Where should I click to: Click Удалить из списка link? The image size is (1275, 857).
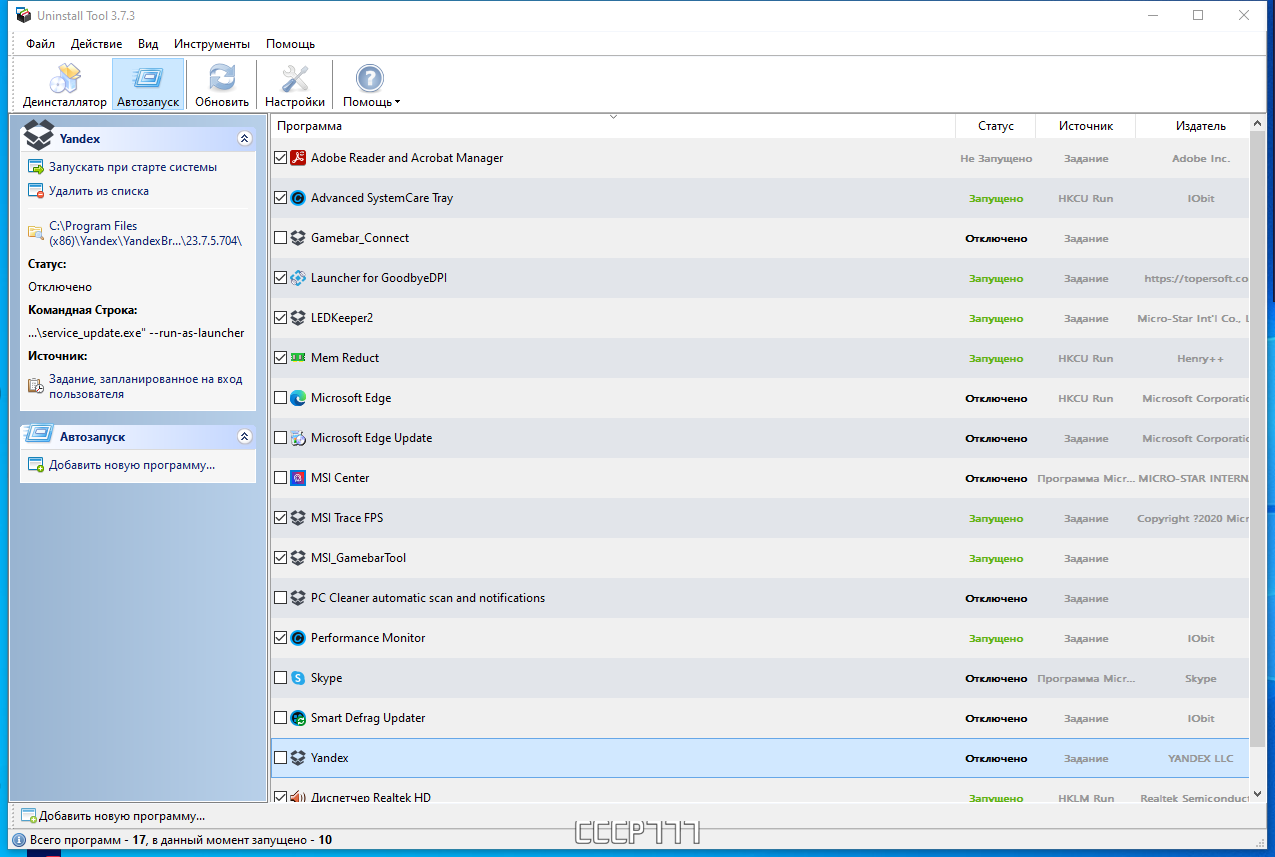point(99,191)
